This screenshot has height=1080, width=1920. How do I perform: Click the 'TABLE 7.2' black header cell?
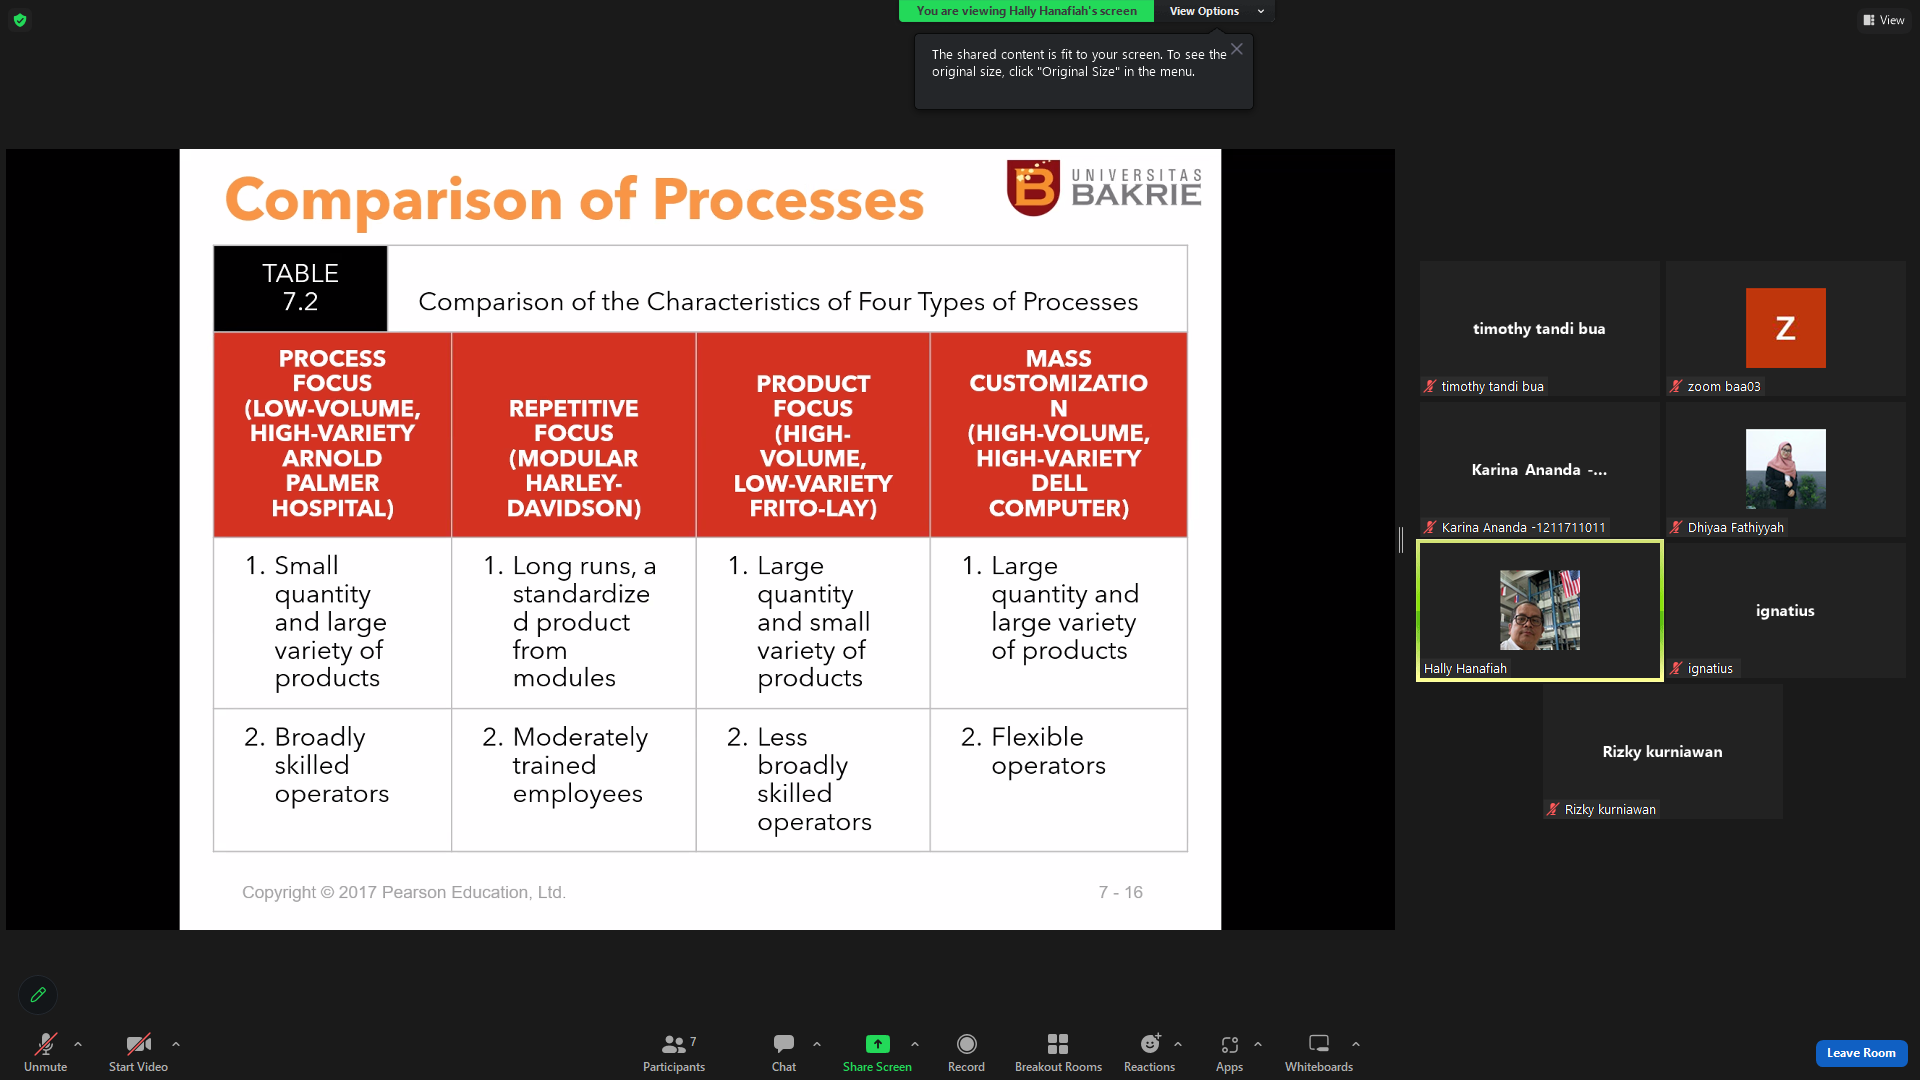[x=300, y=288]
